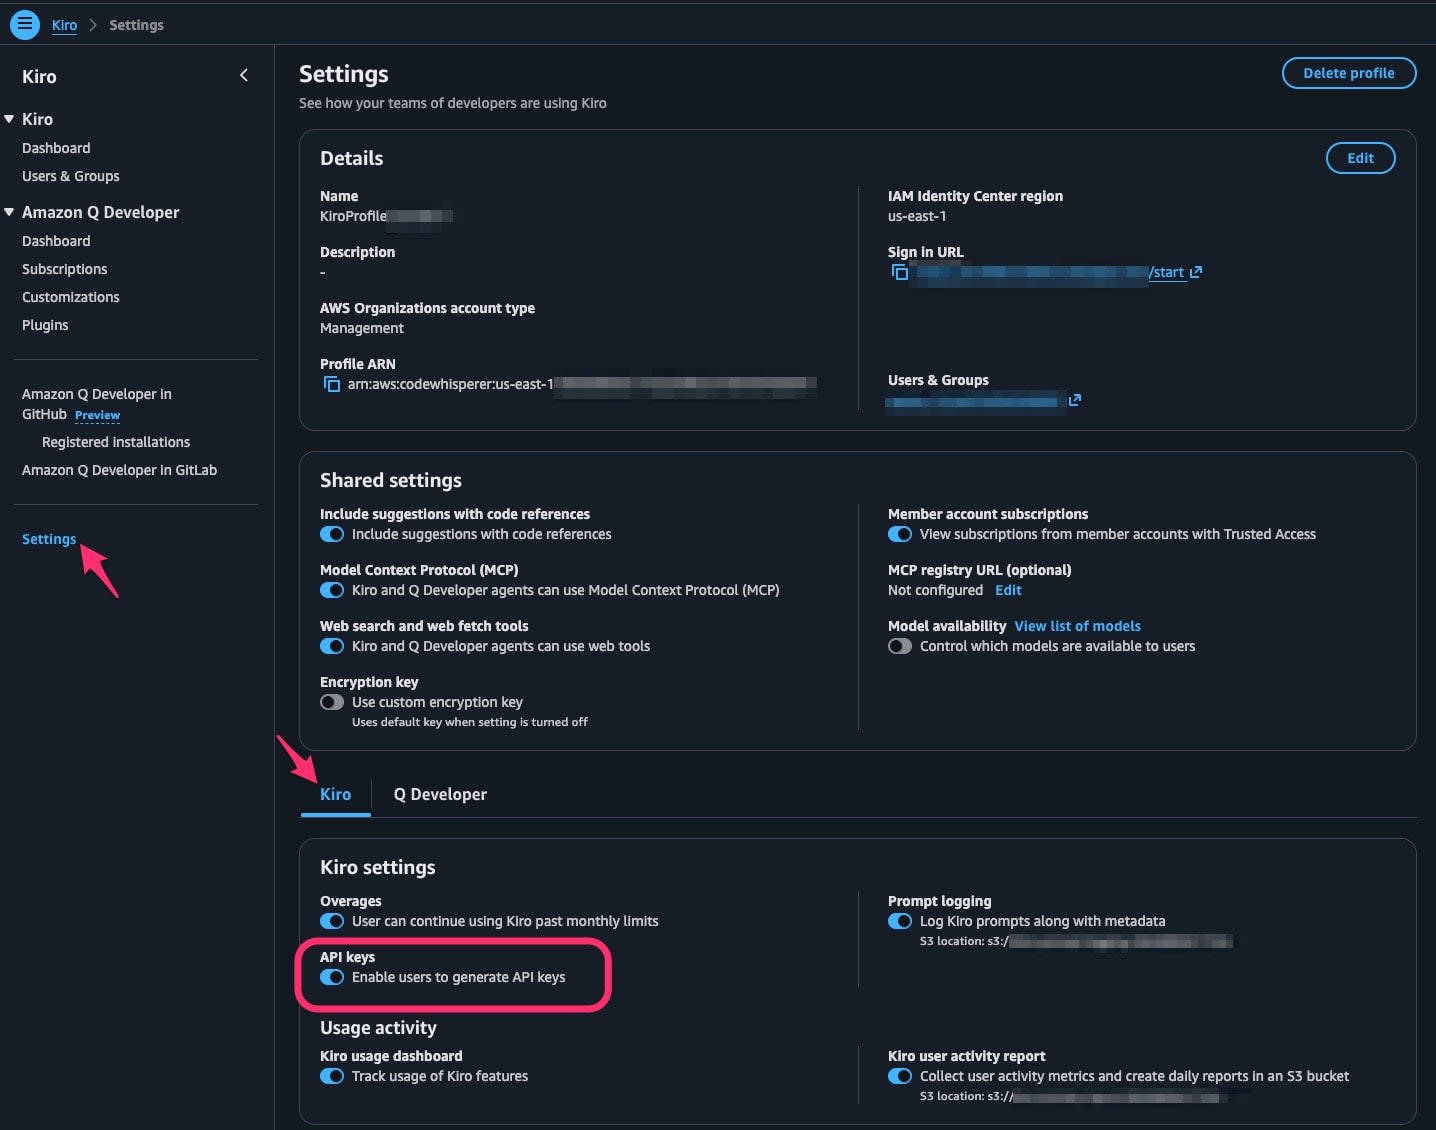Screen dimensions: 1436x1130
Task: Collapse the Amazon Q Developer section
Action: 9,211
